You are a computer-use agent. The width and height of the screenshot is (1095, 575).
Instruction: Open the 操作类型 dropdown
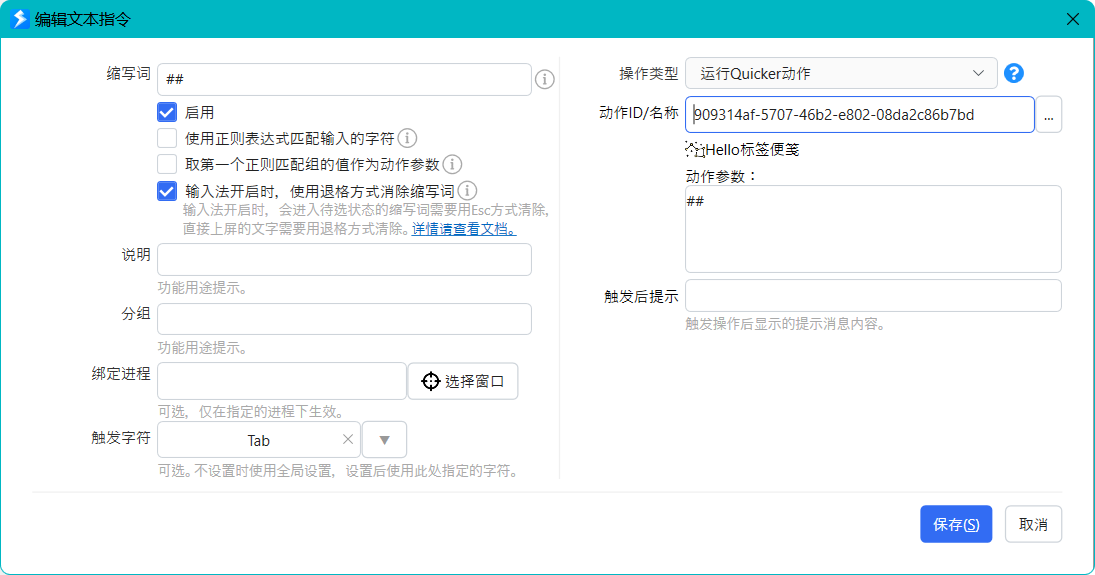pos(841,73)
